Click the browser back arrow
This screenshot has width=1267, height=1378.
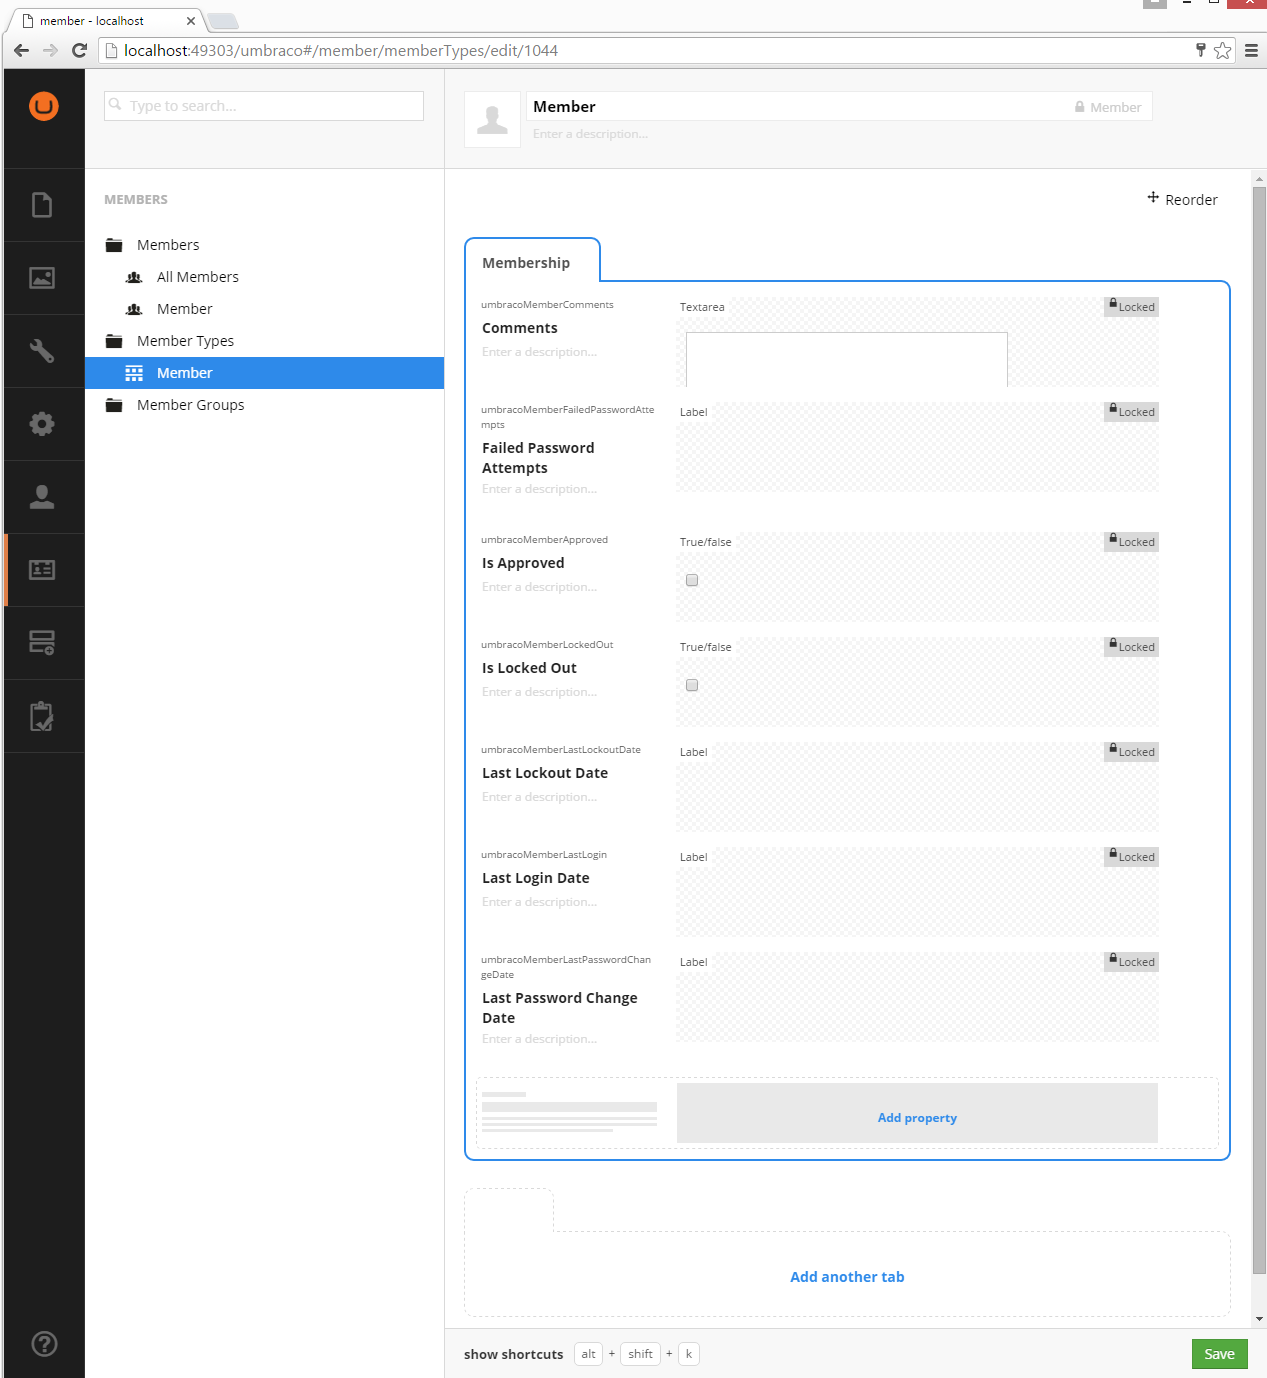pos(21,50)
